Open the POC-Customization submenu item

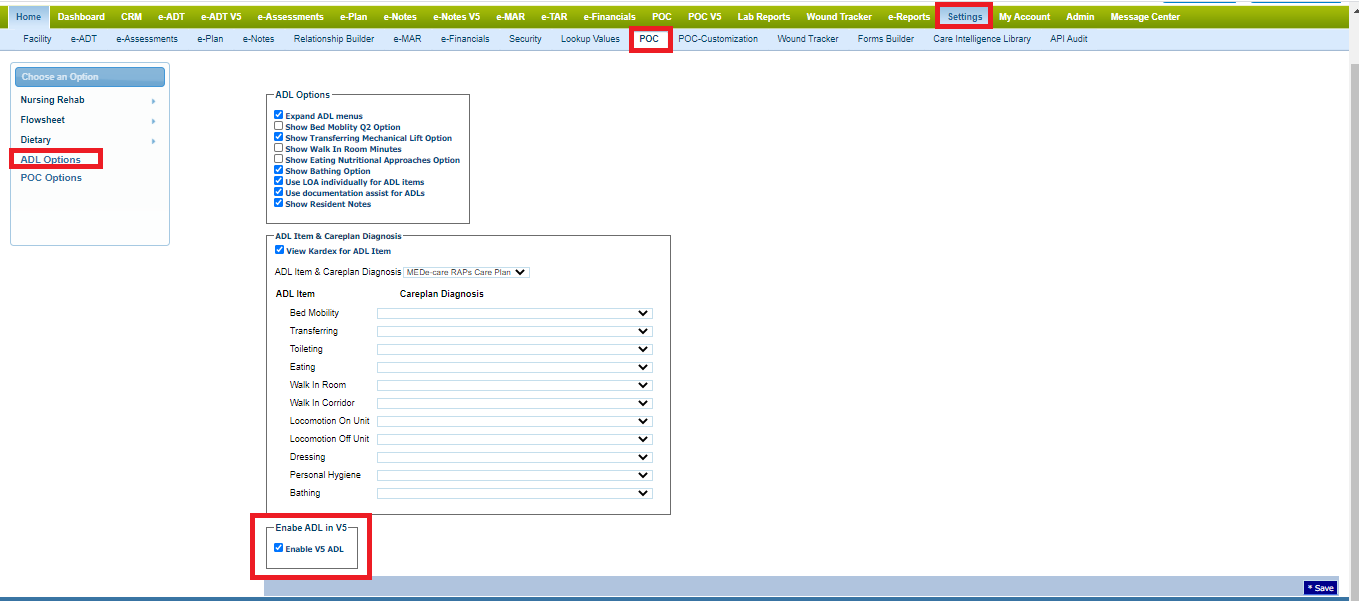point(717,39)
